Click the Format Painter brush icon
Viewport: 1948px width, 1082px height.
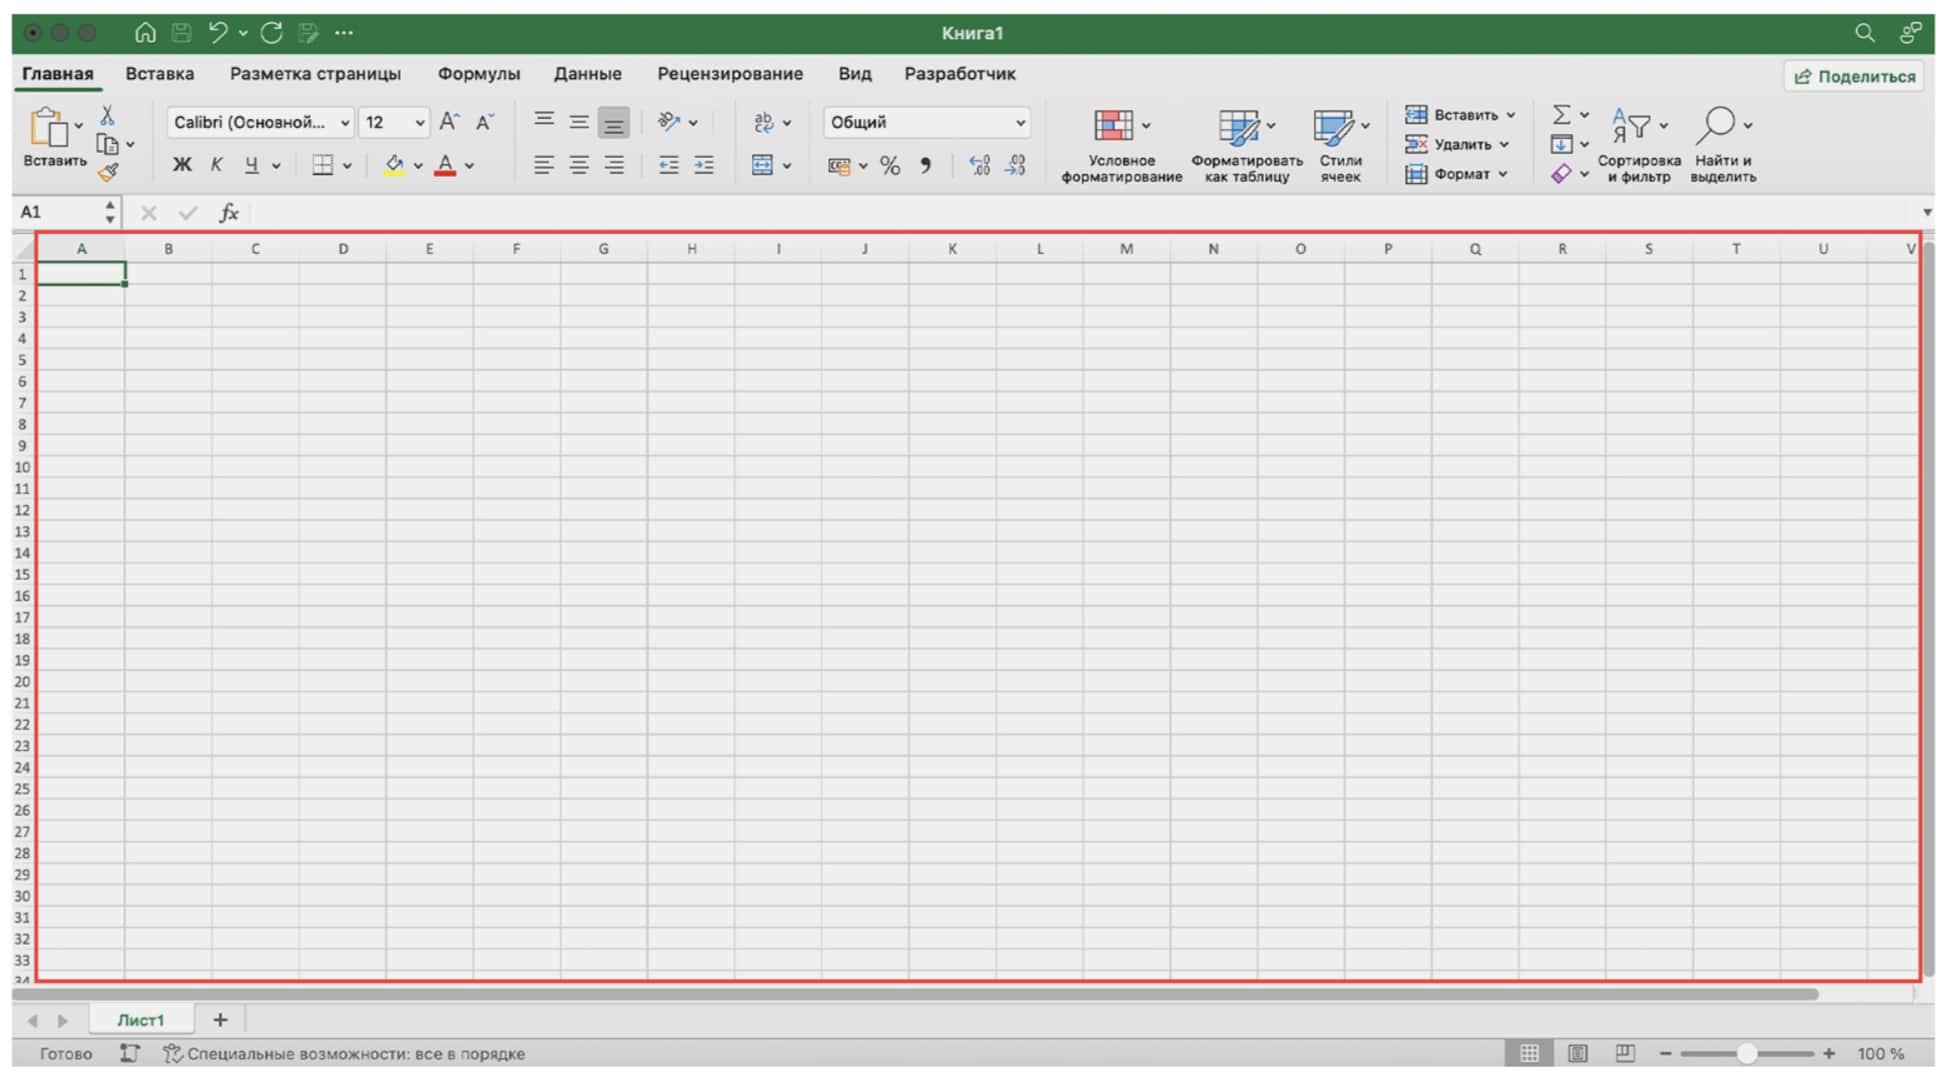coord(108,173)
